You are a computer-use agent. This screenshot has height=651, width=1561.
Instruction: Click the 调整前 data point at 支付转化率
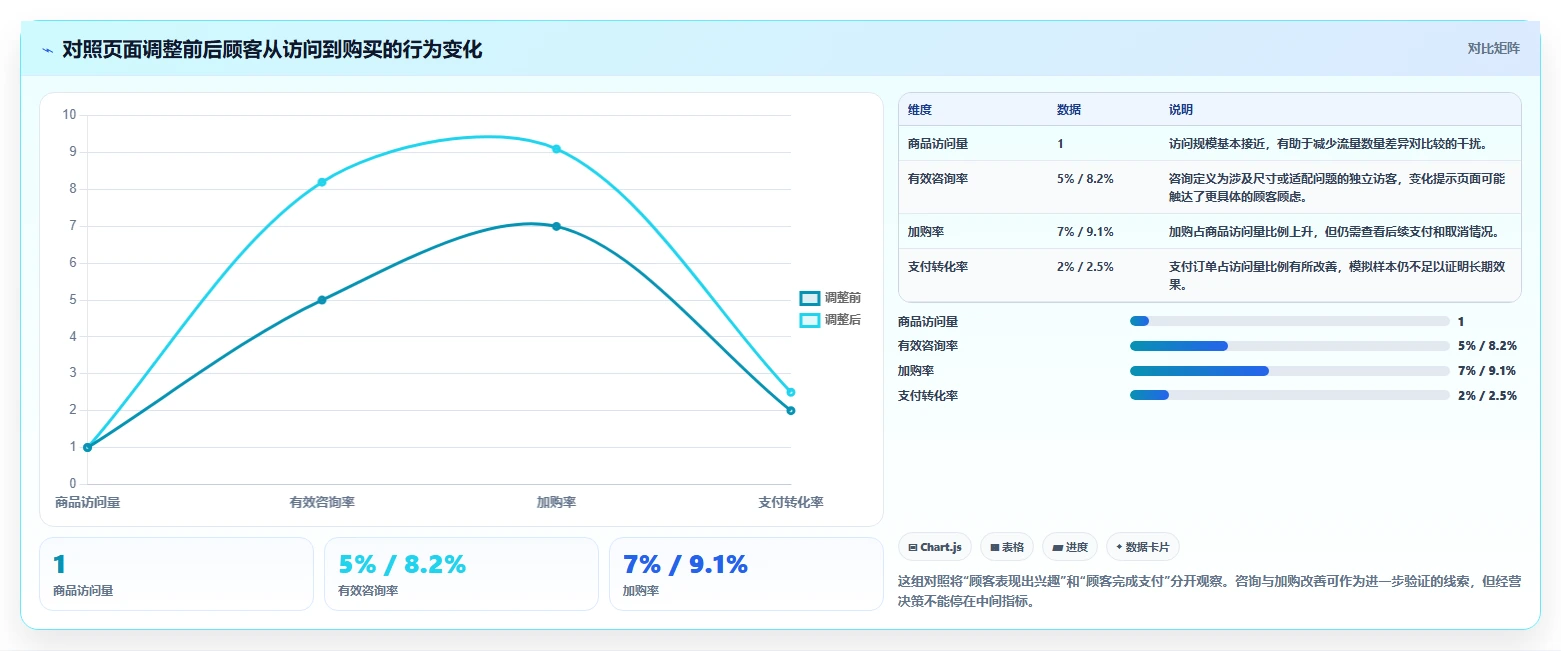tap(791, 410)
